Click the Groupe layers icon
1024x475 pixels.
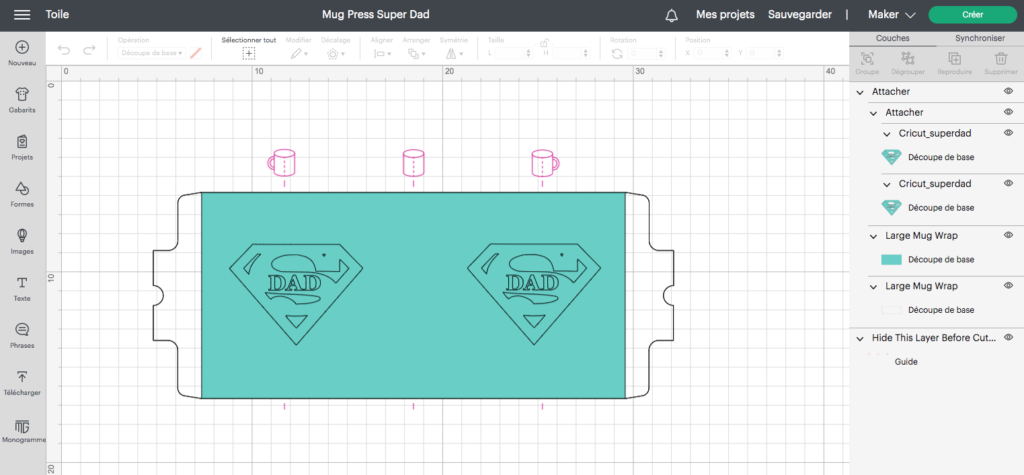(867, 59)
